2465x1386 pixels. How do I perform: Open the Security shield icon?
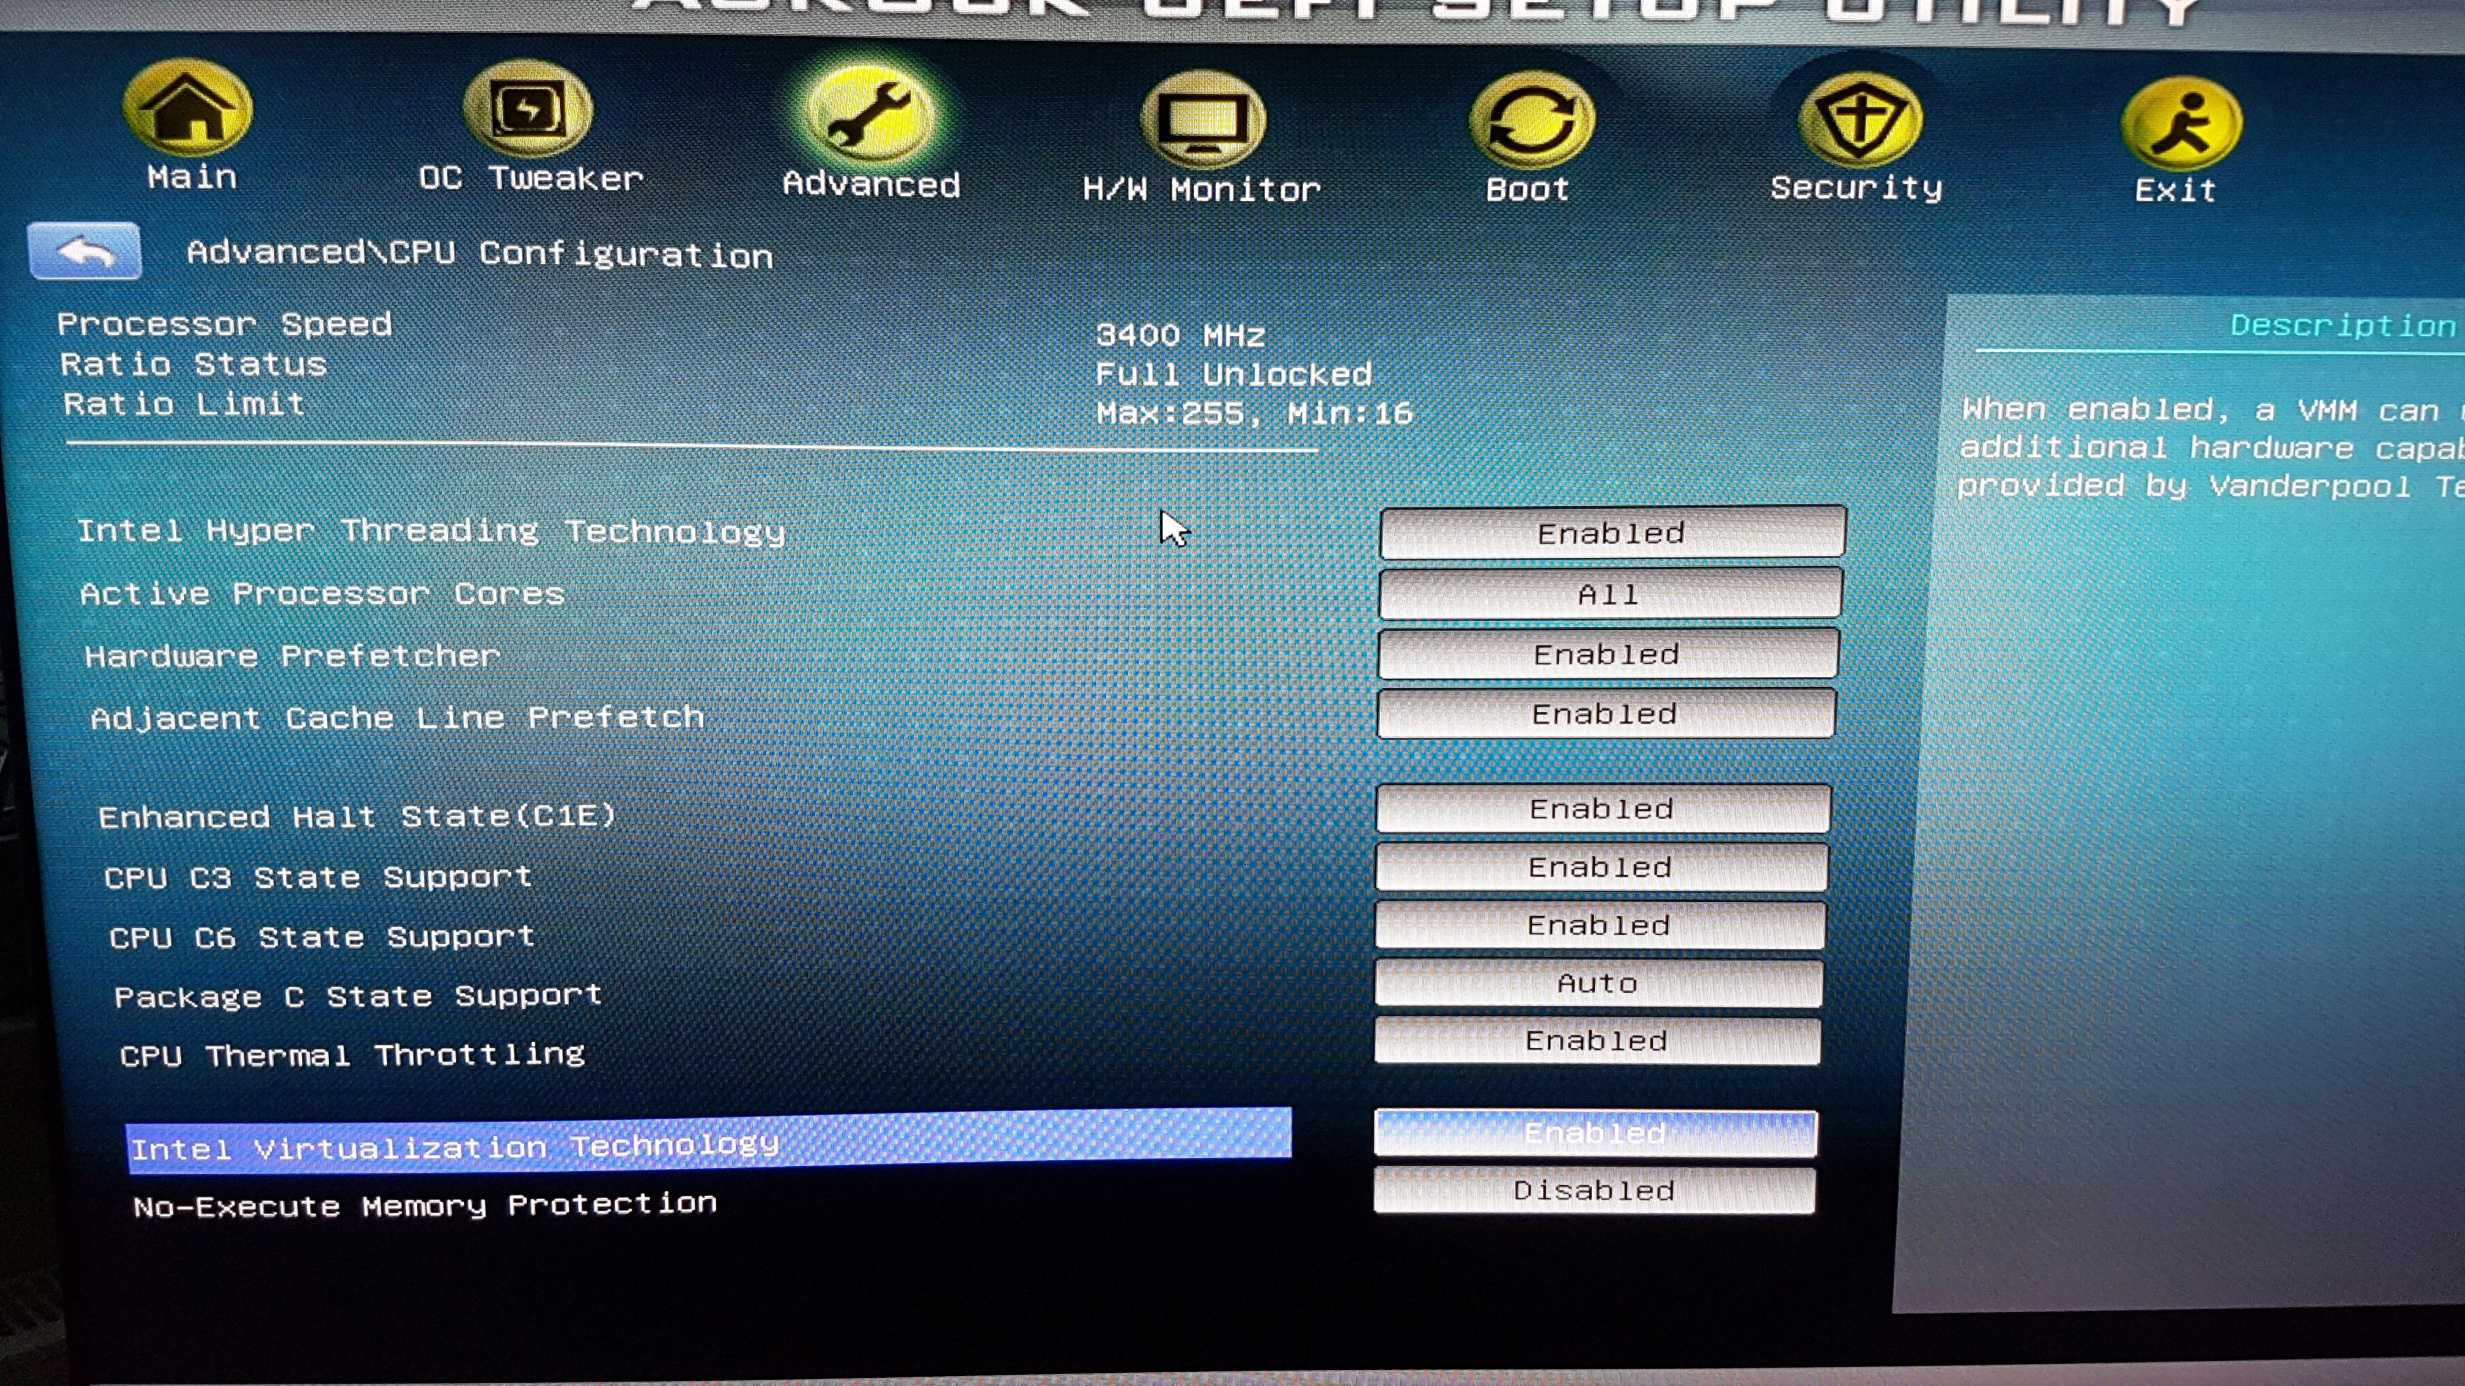click(1859, 121)
